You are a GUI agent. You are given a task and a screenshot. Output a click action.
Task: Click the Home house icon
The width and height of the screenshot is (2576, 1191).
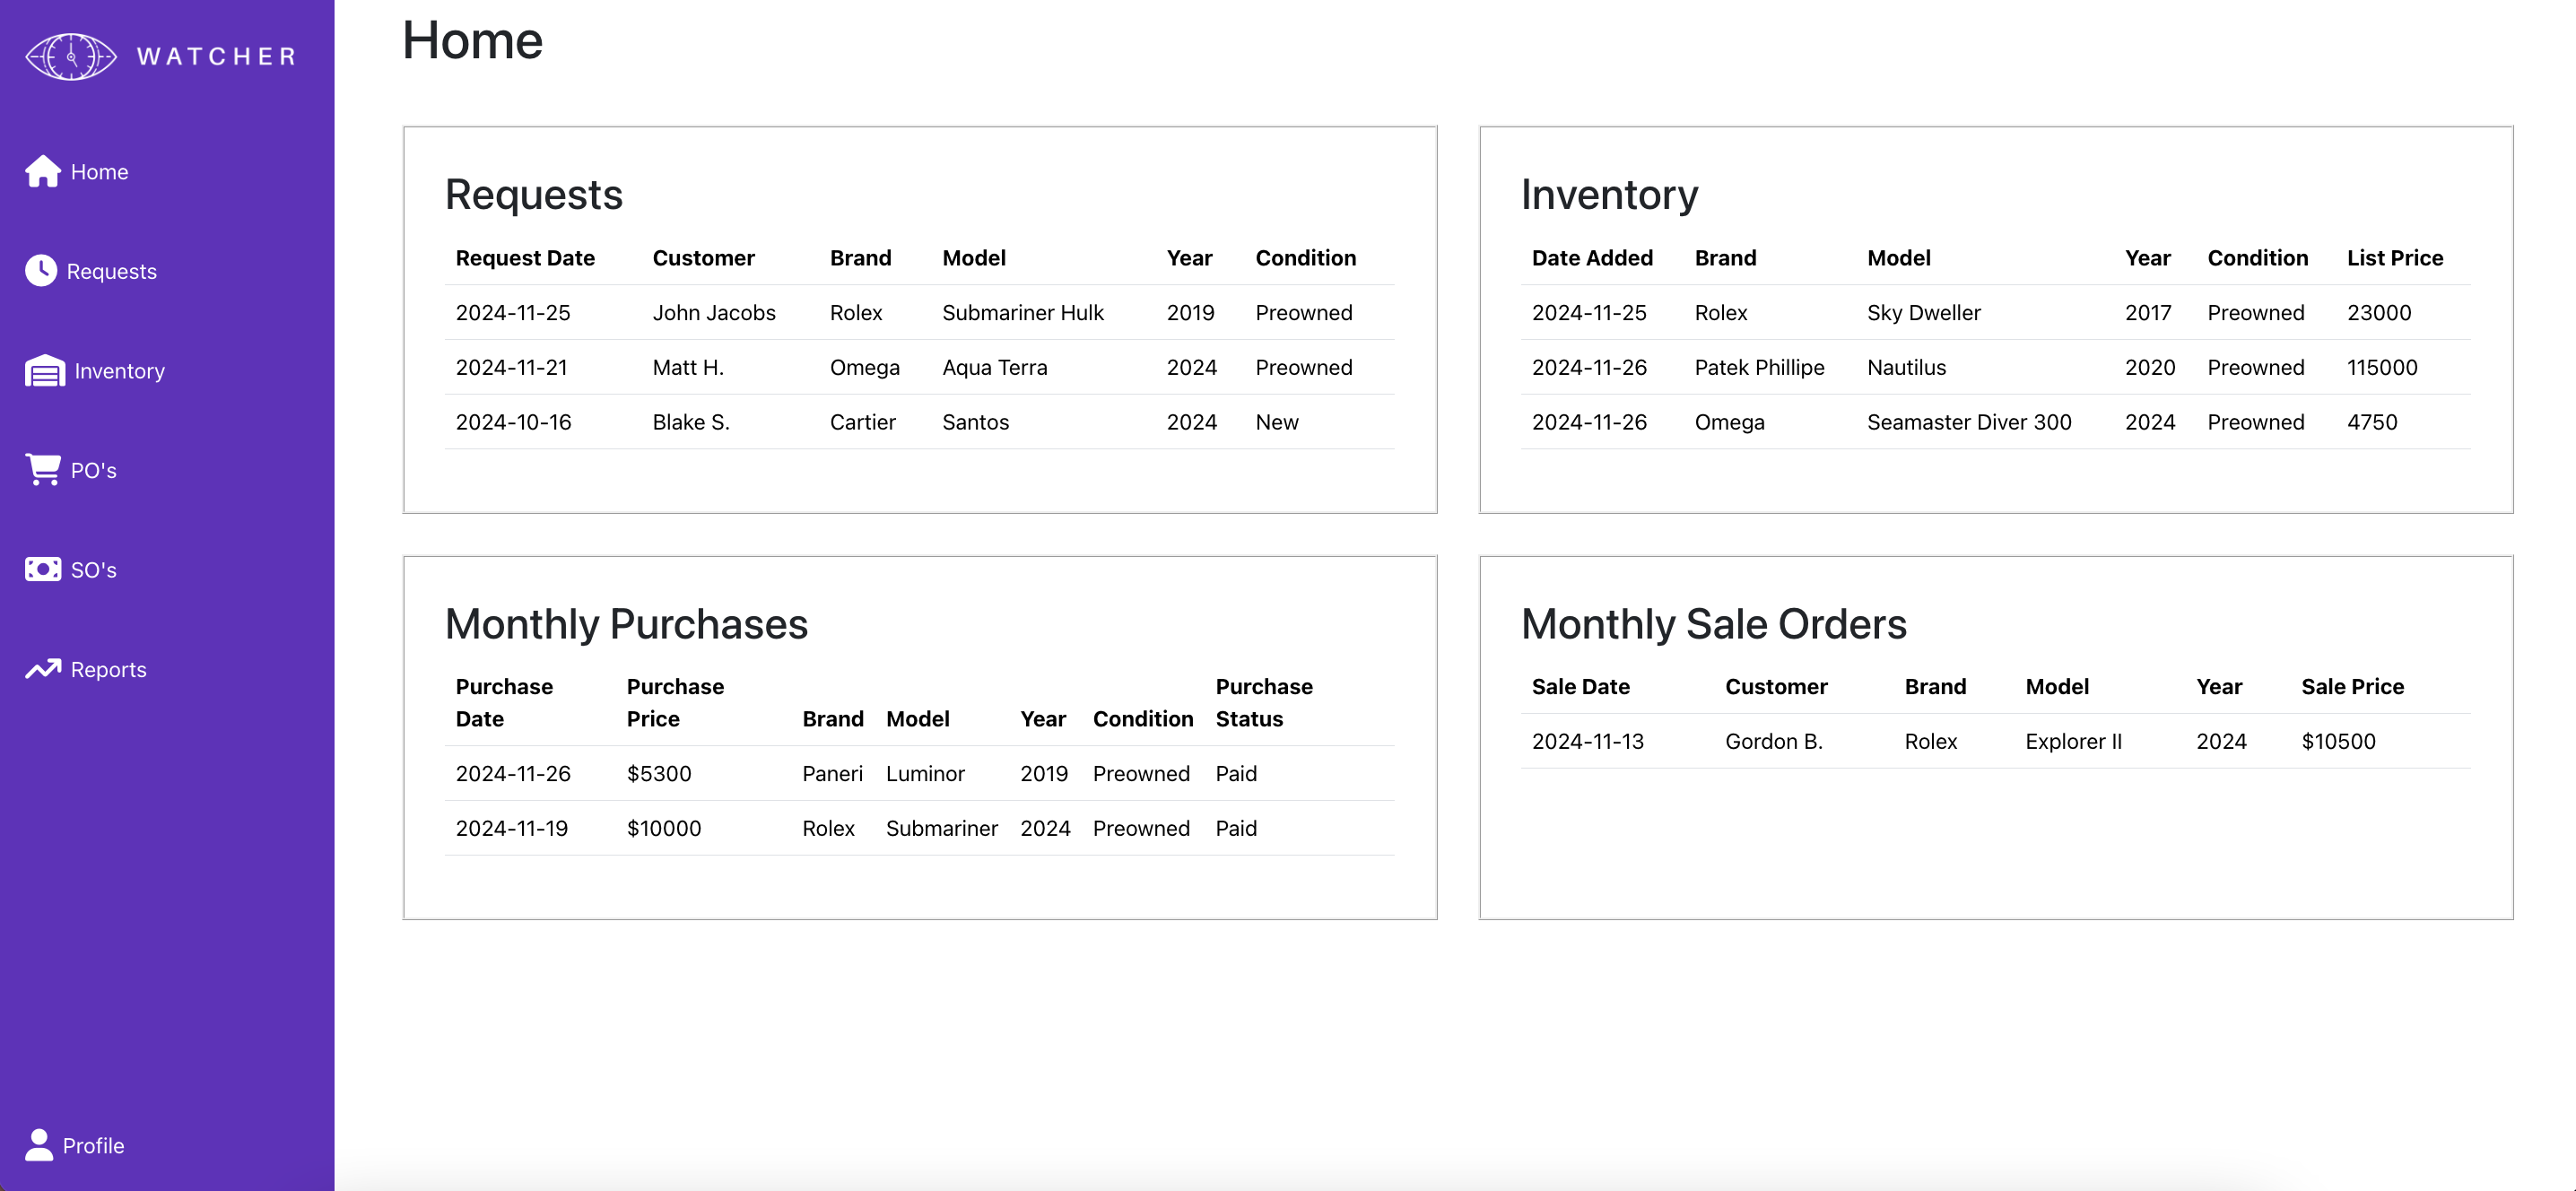43,172
